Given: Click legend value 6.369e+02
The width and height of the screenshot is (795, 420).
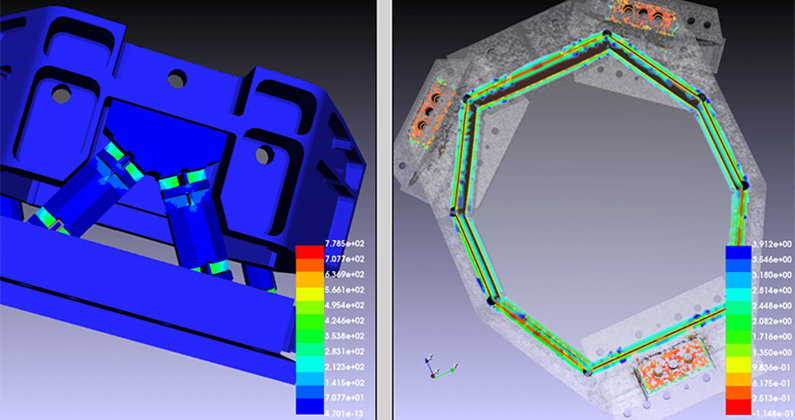Looking at the screenshot, I should [x=345, y=274].
